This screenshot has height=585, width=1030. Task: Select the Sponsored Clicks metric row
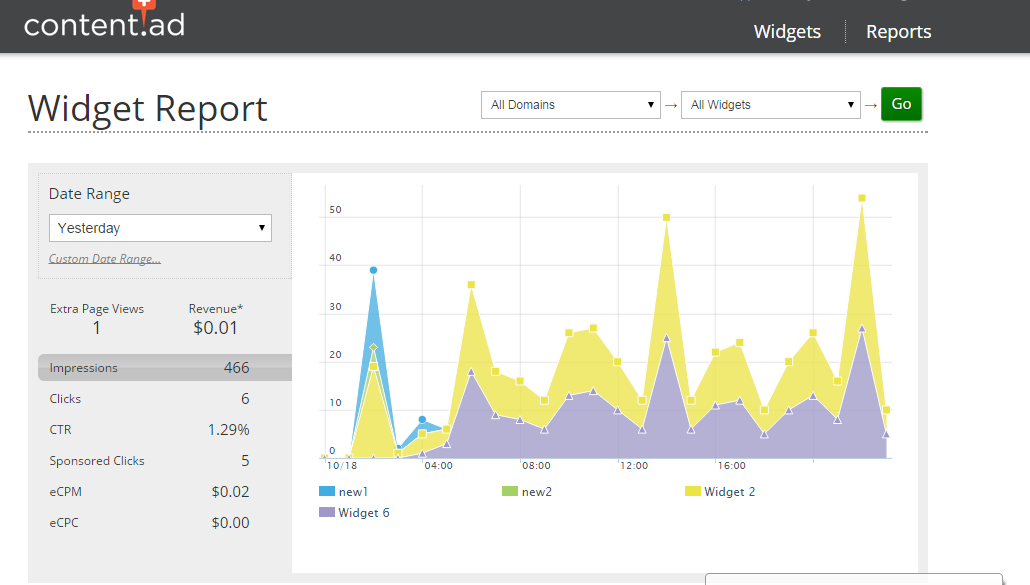pos(150,461)
